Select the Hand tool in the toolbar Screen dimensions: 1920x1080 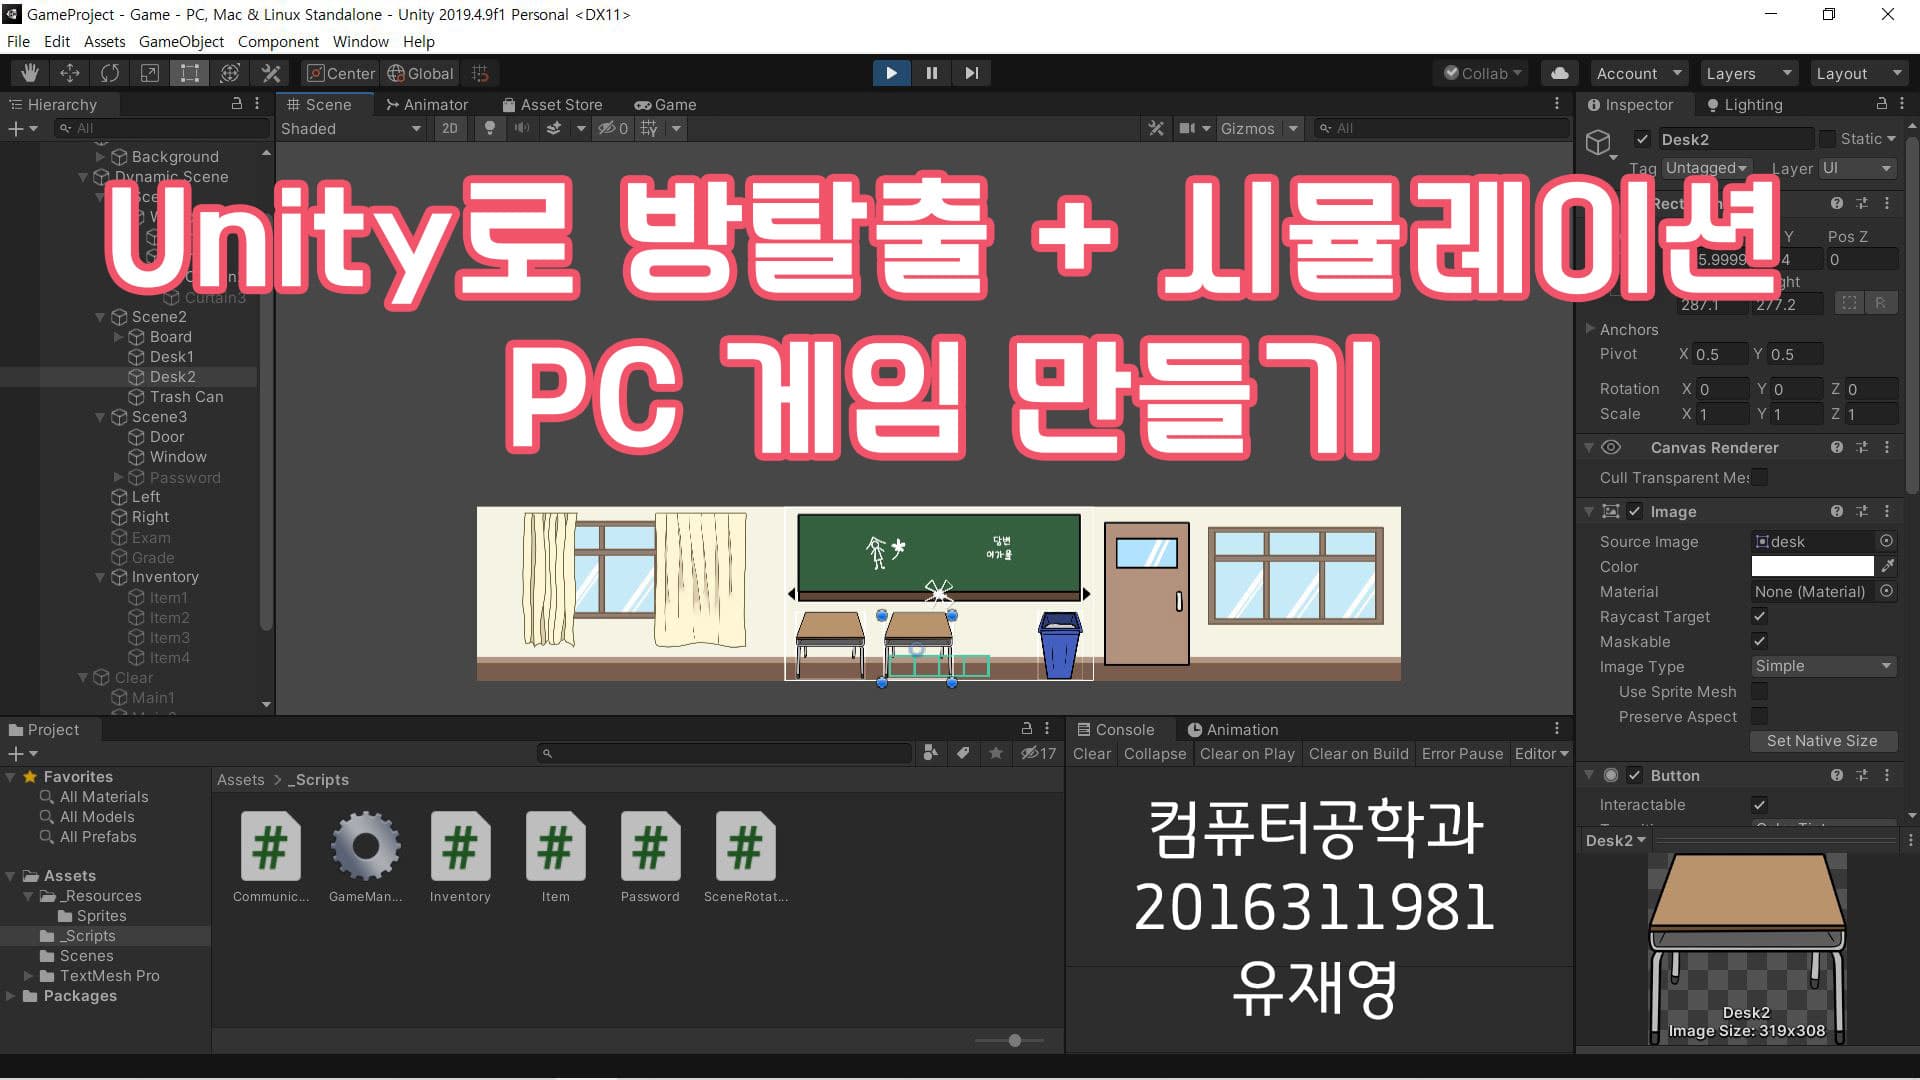(x=29, y=72)
